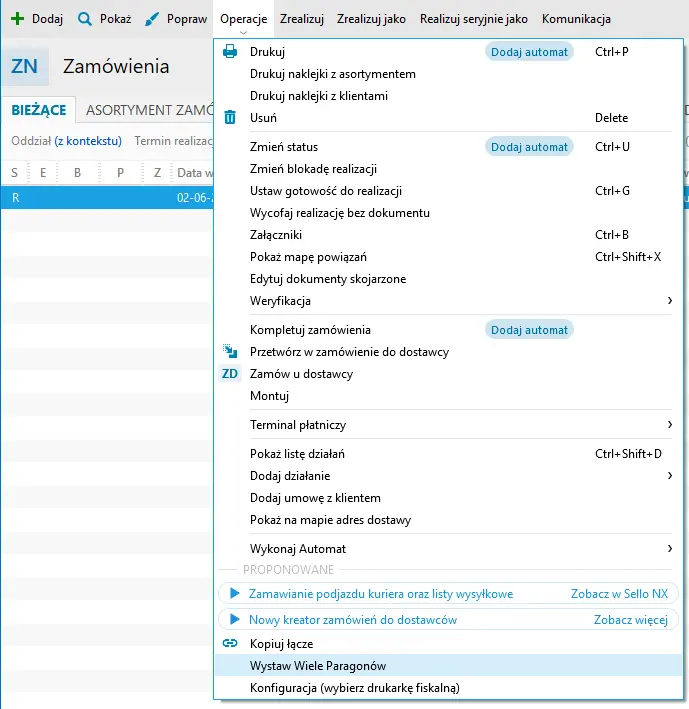This screenshot has width=689, height=709.
Task: Click the brush Popraw icon
Action: [152, 19]
